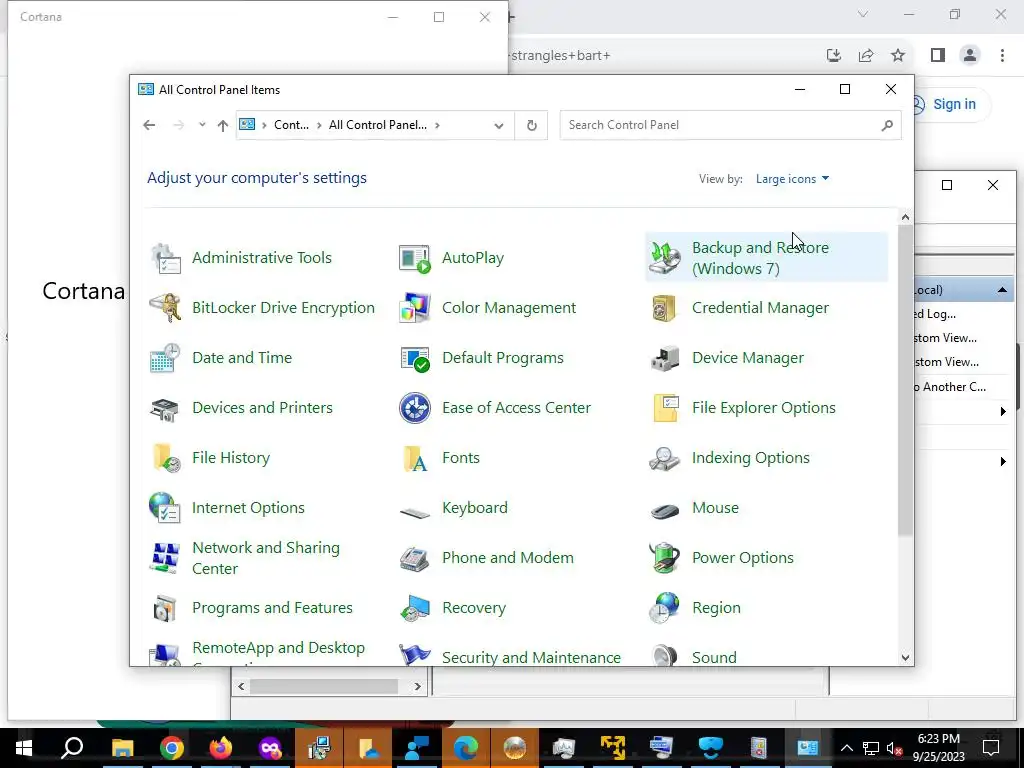
Task: Expand chevron after Cont... breadcrumb
Action: 319,125
